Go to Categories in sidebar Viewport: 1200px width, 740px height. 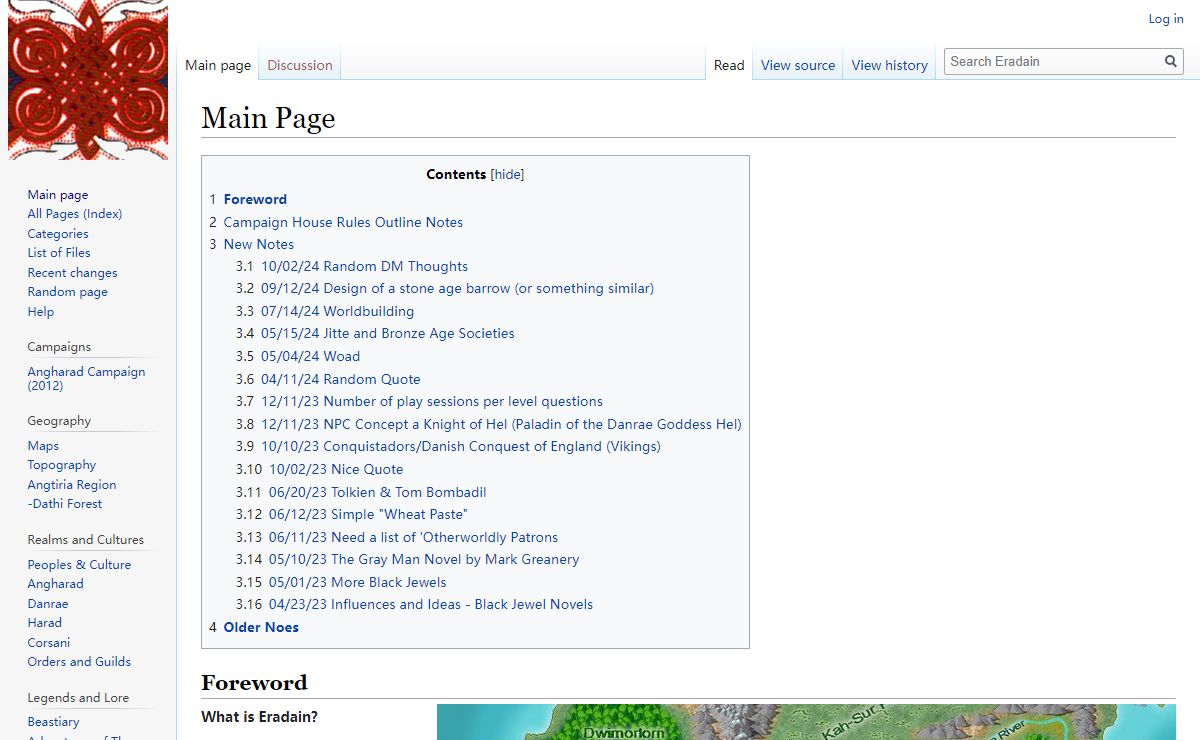58,234
